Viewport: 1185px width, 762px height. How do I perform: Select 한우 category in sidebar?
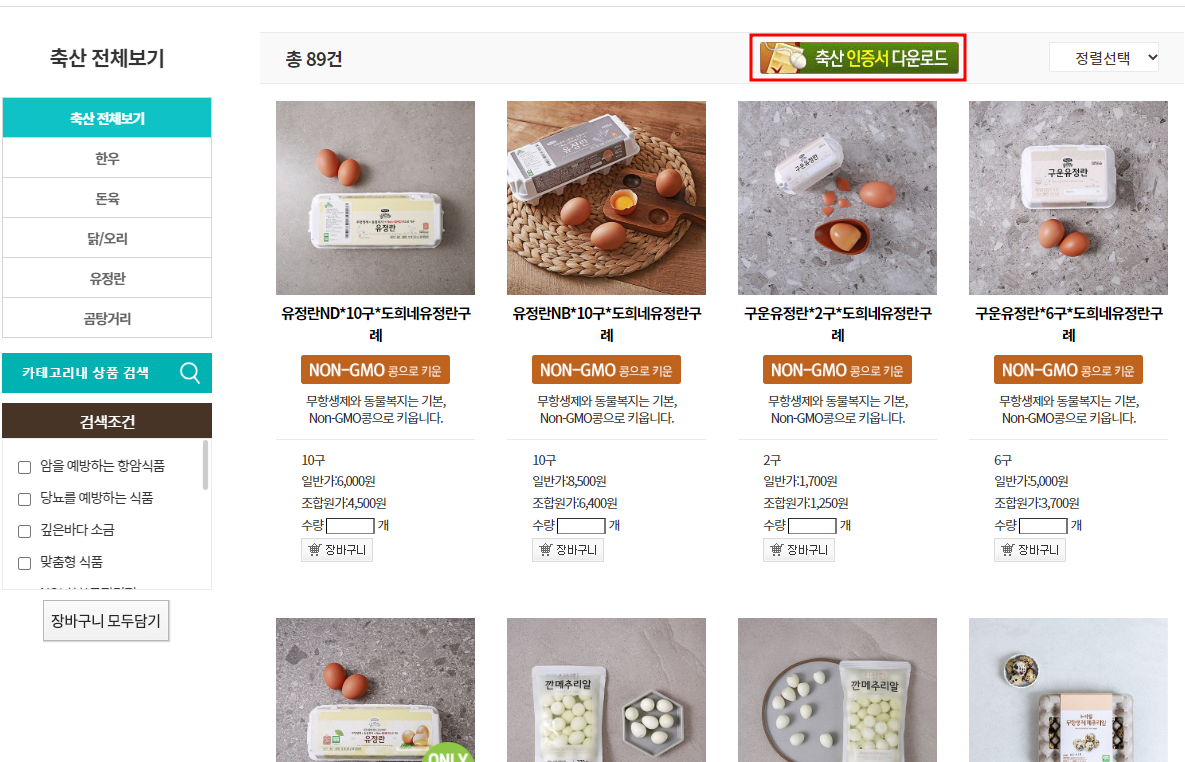pos(107,158)
